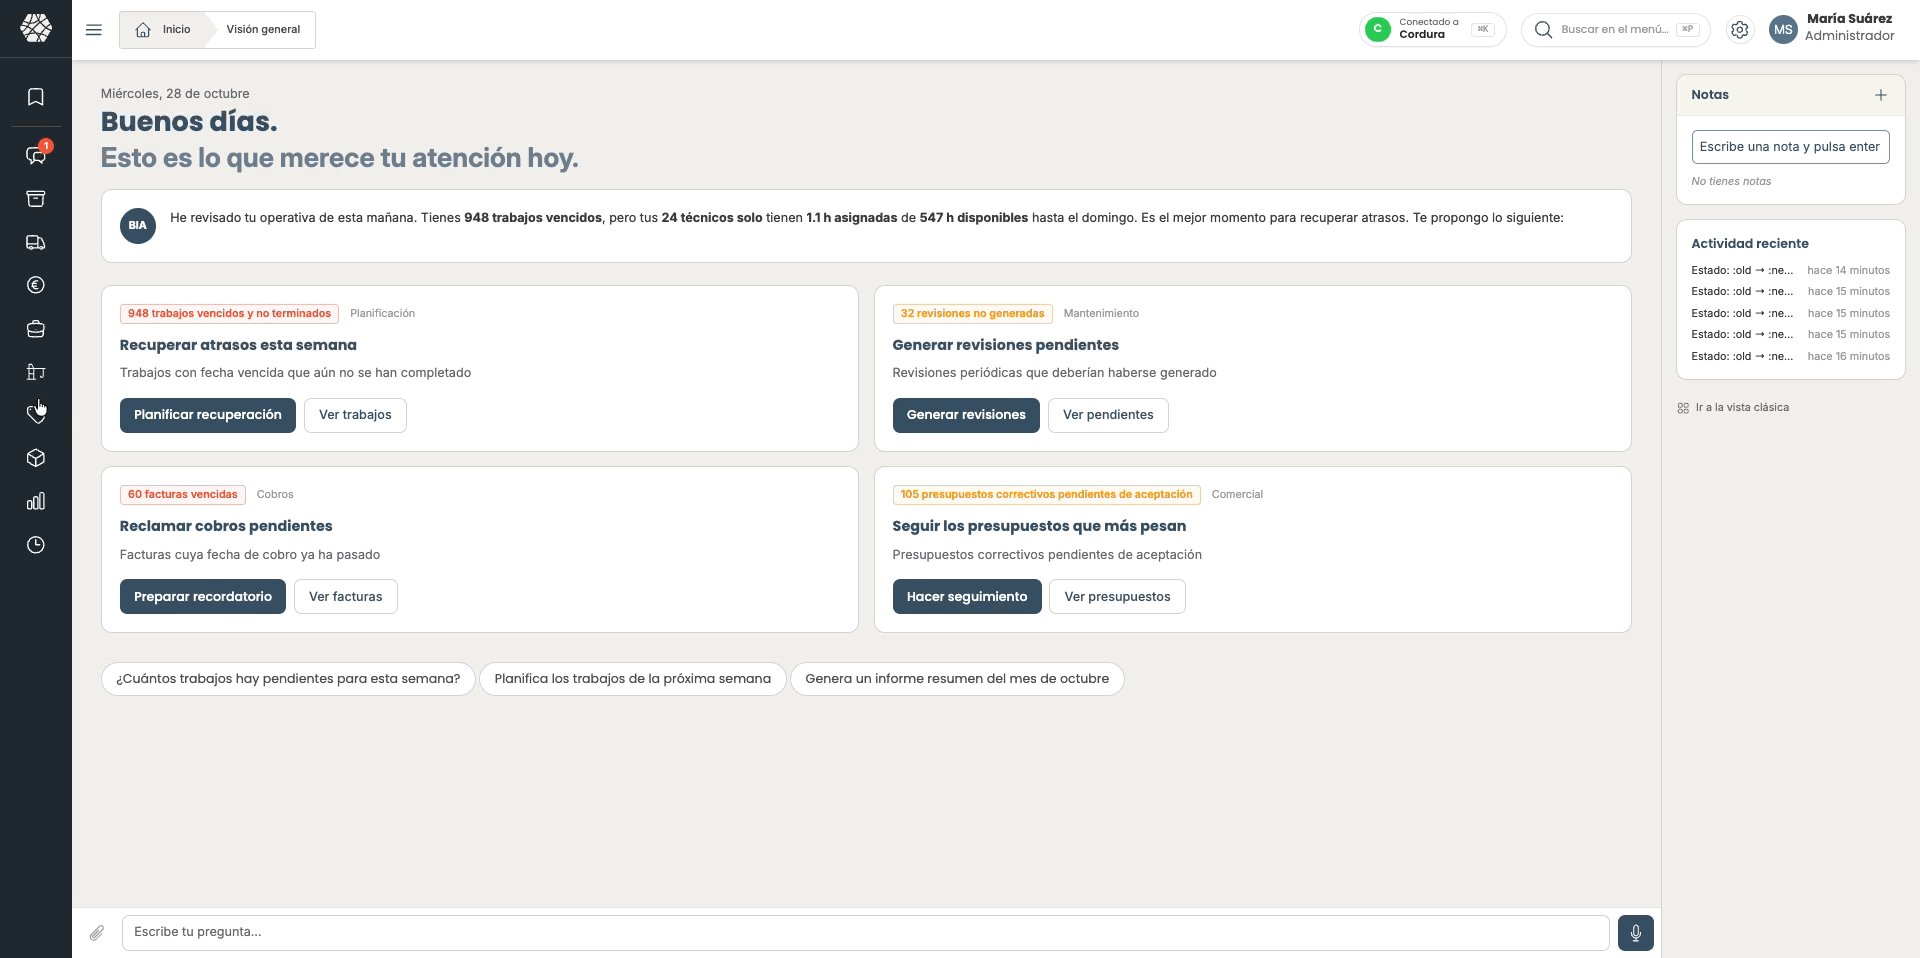Click the BIA assistant avatar
The width and height of the screenshot is (1920, 958).
coord(138,226)
